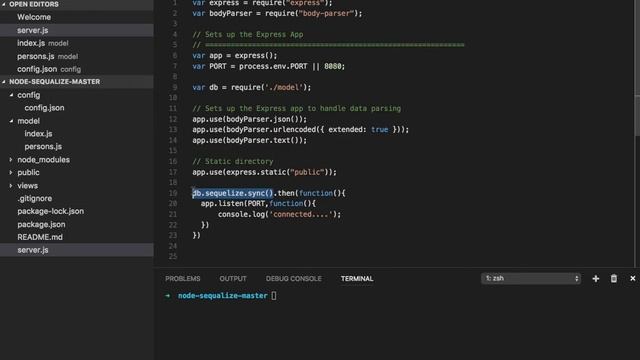Open index.js under model folder

click(x=38, y=133)
